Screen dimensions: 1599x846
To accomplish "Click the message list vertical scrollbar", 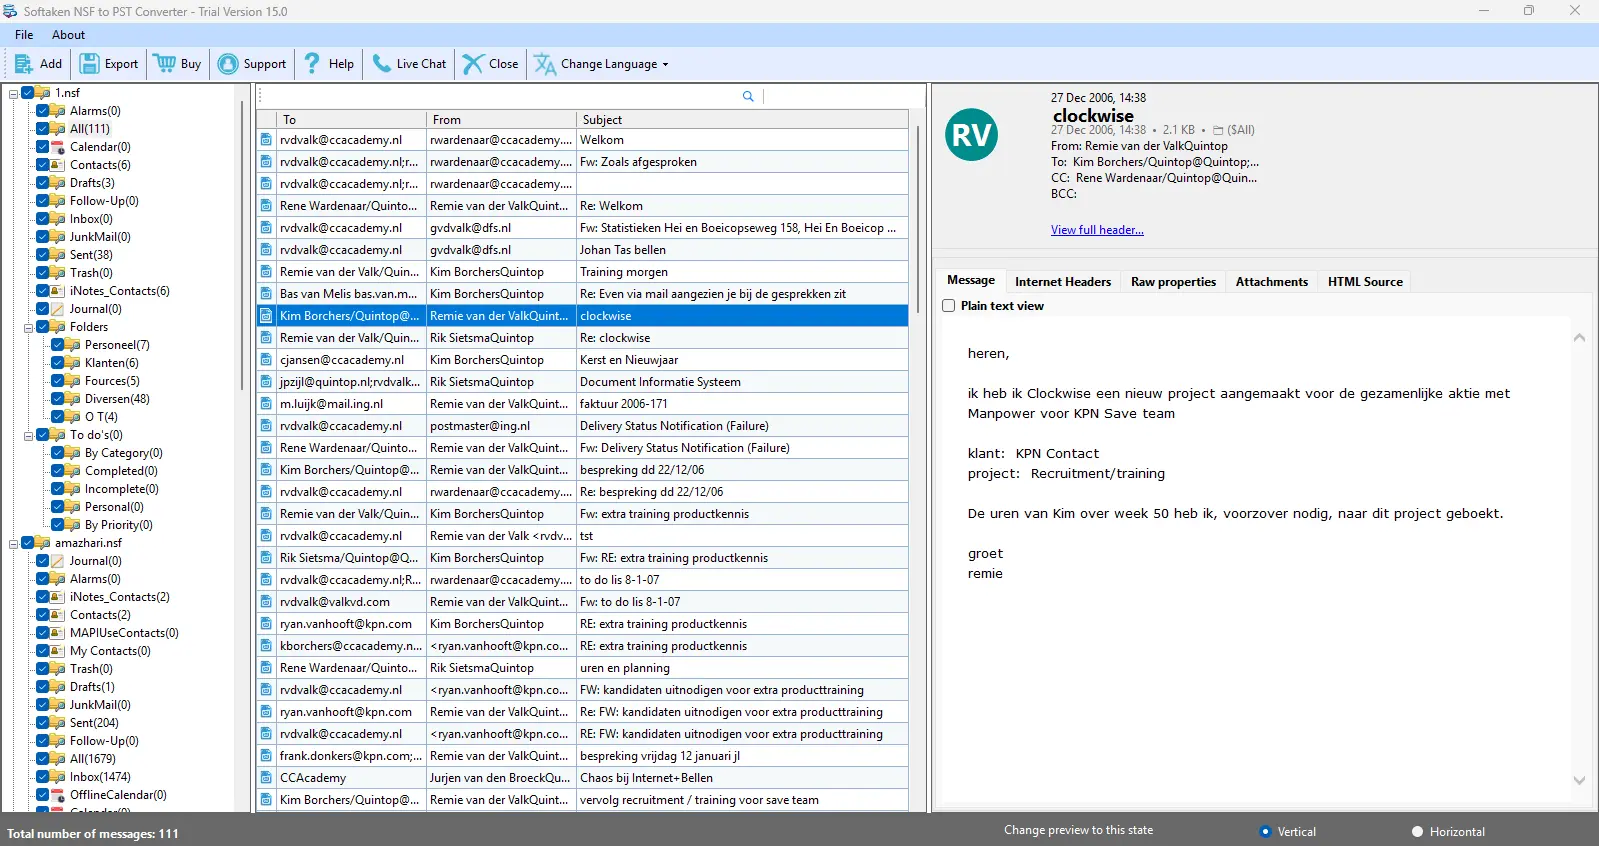I will click(918, 220).
